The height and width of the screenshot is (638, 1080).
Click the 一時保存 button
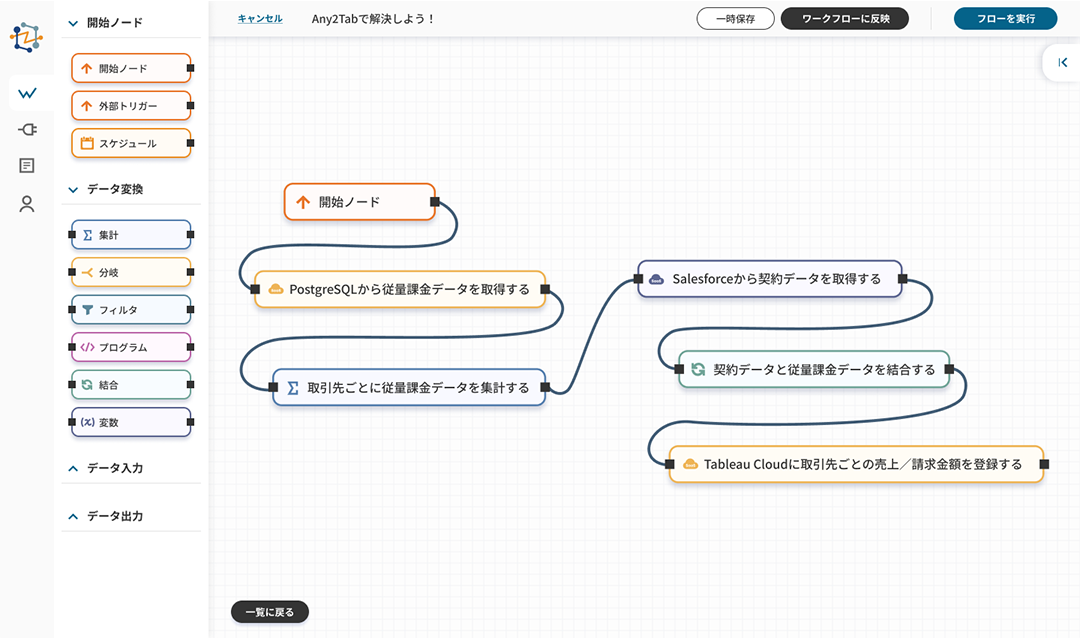(x=735, y=18)
